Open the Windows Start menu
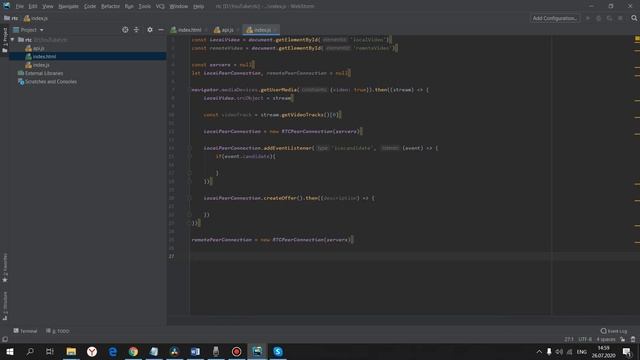The image size is (640, 360). click(x=9, y=351)
